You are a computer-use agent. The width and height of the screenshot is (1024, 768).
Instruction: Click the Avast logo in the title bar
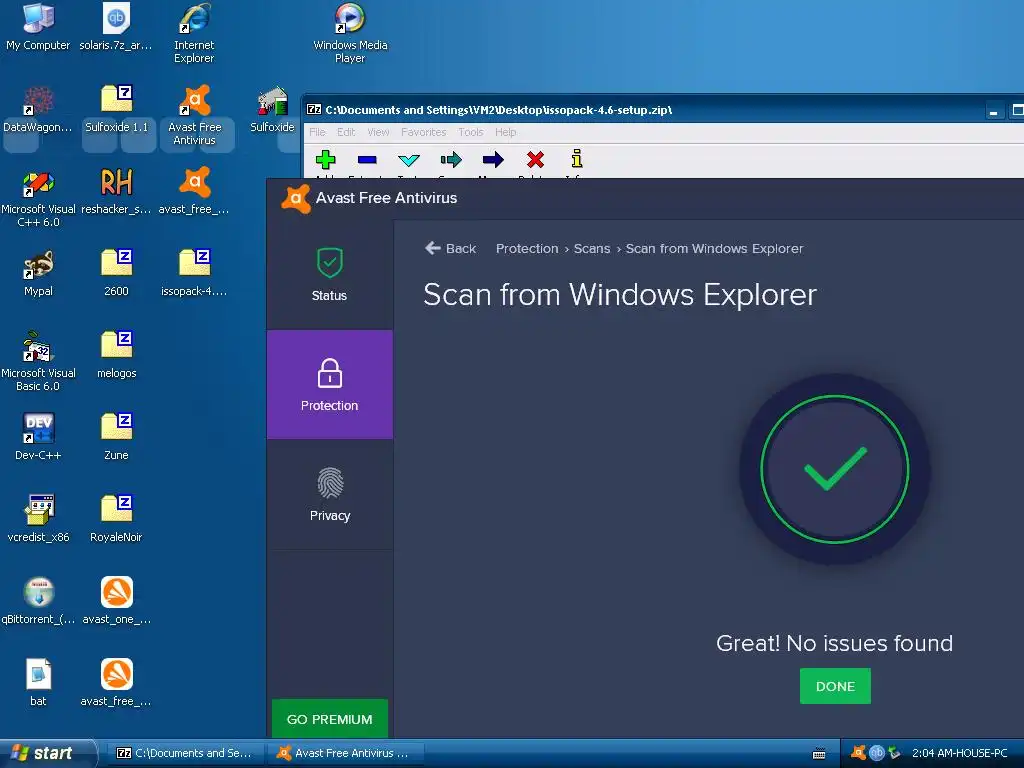(296, 198)
